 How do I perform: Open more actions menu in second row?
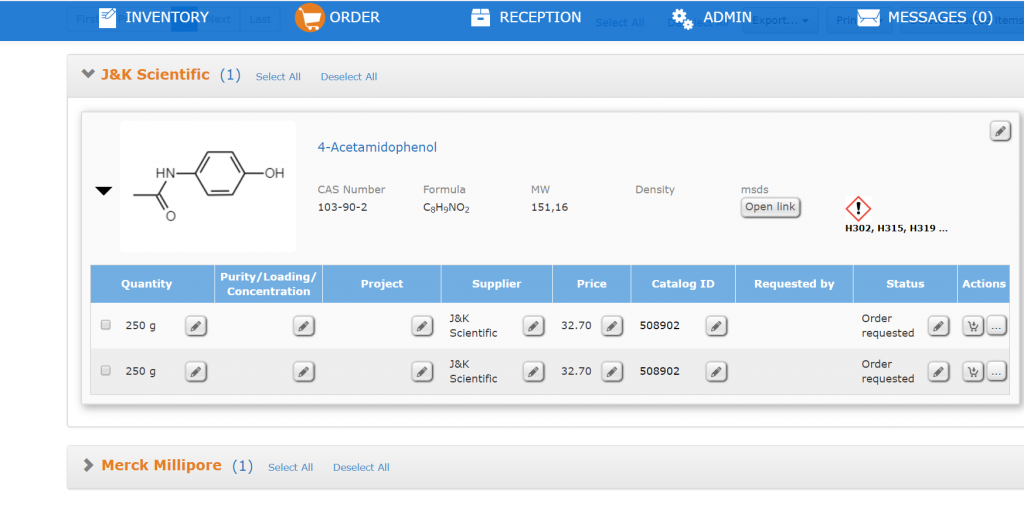(x=996, y=371)
